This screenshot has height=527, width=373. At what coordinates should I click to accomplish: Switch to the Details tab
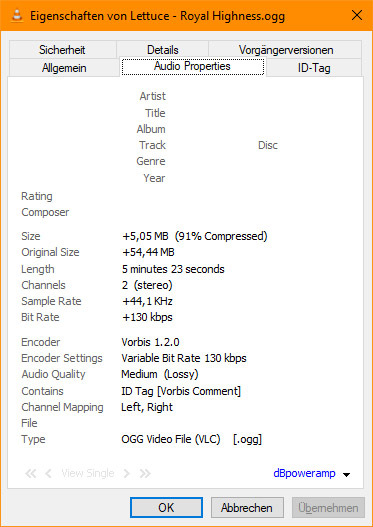163,50
